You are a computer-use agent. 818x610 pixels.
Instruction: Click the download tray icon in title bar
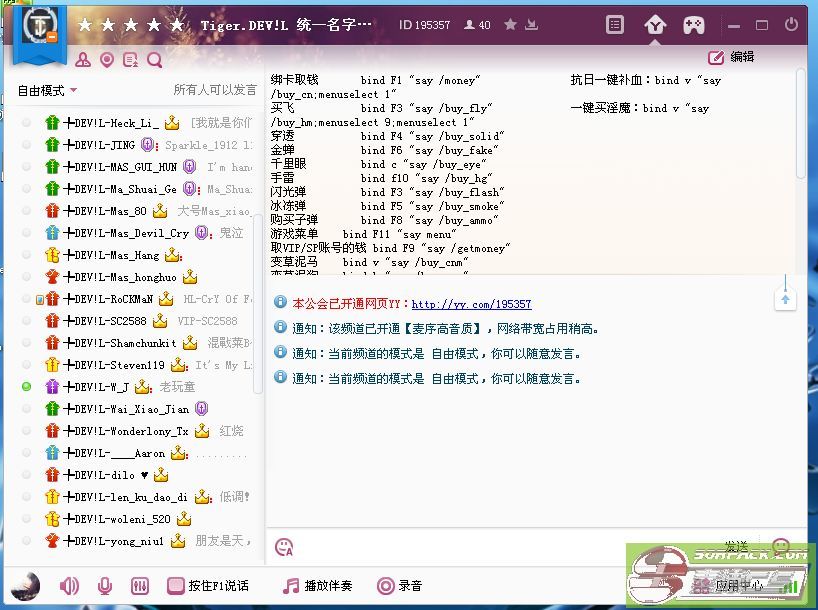[x=531, y=25]
